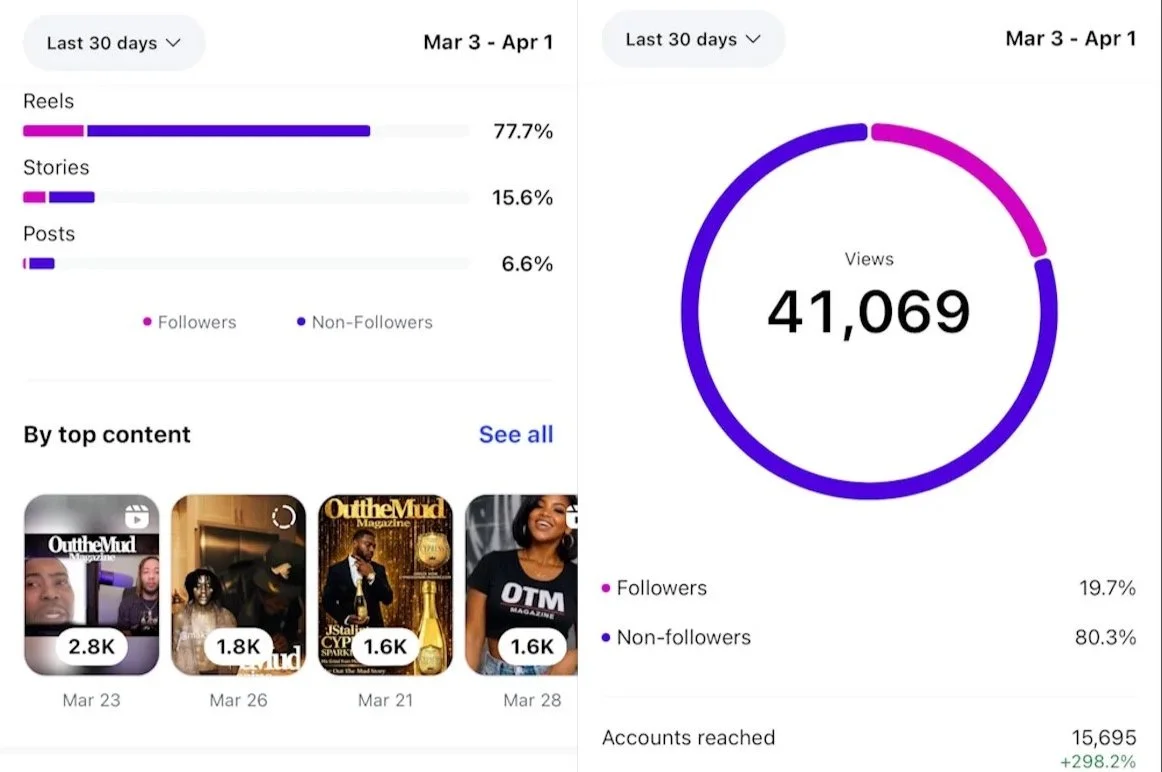Select Followers 19.7% row
This screenshot has width=1162, height=772.
pos(868,588)
